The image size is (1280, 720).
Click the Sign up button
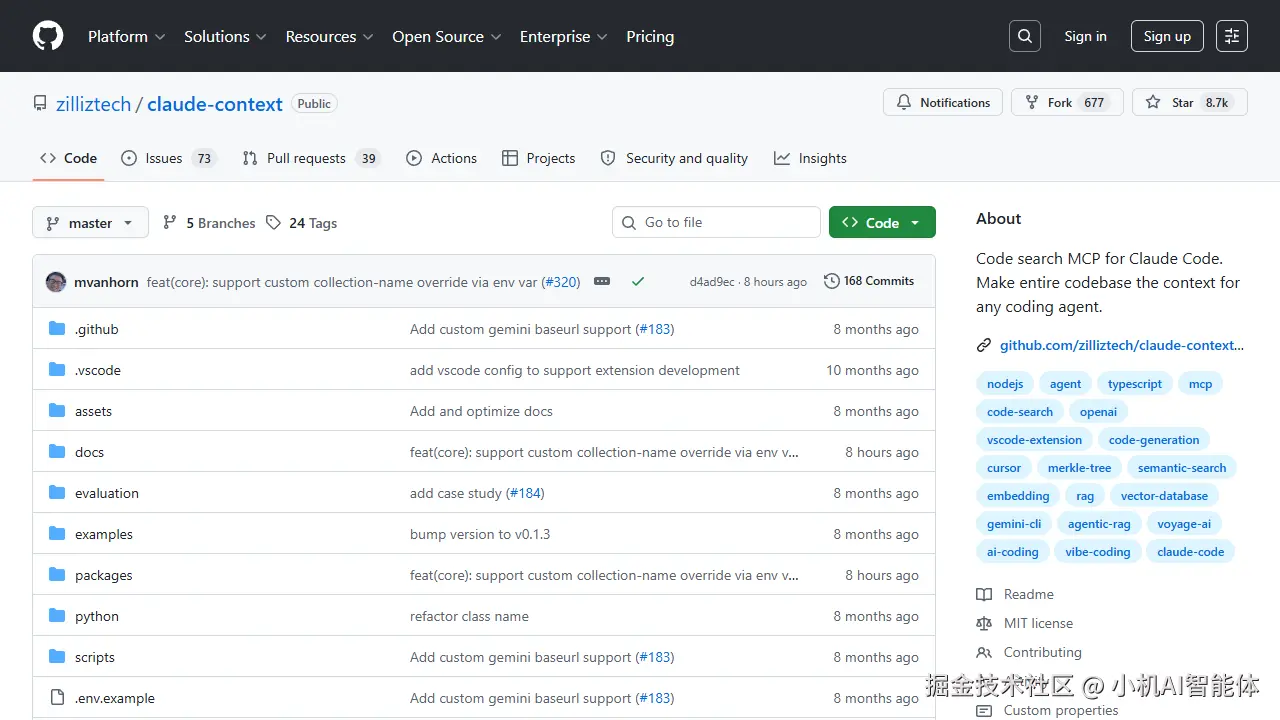coord(1167,36)
